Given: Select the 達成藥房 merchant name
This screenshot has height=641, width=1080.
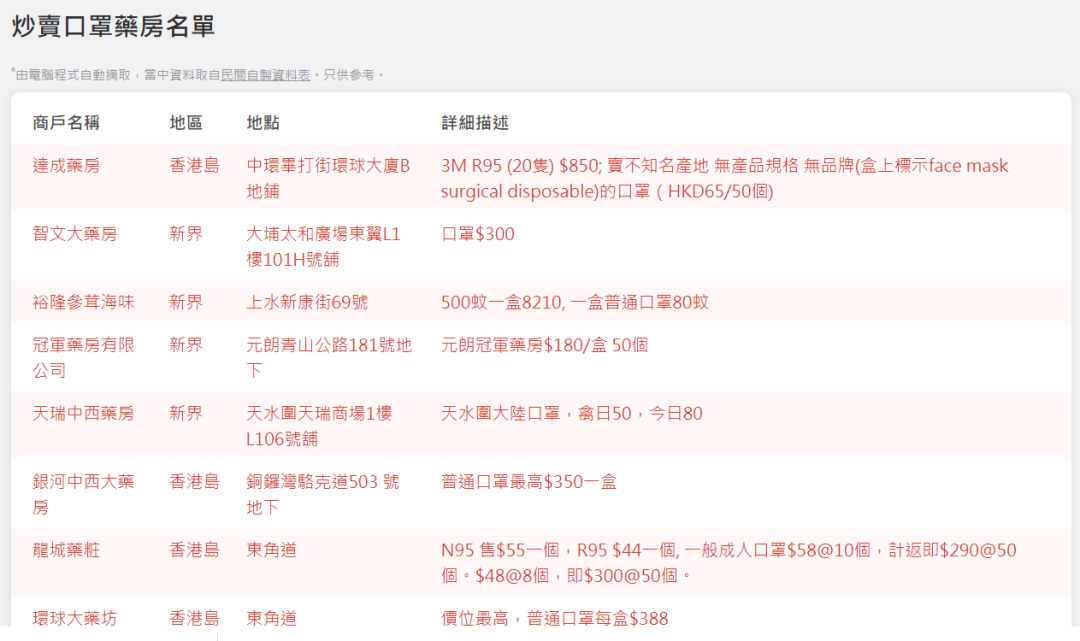Looking at the screenshot, I should (66, 165).
